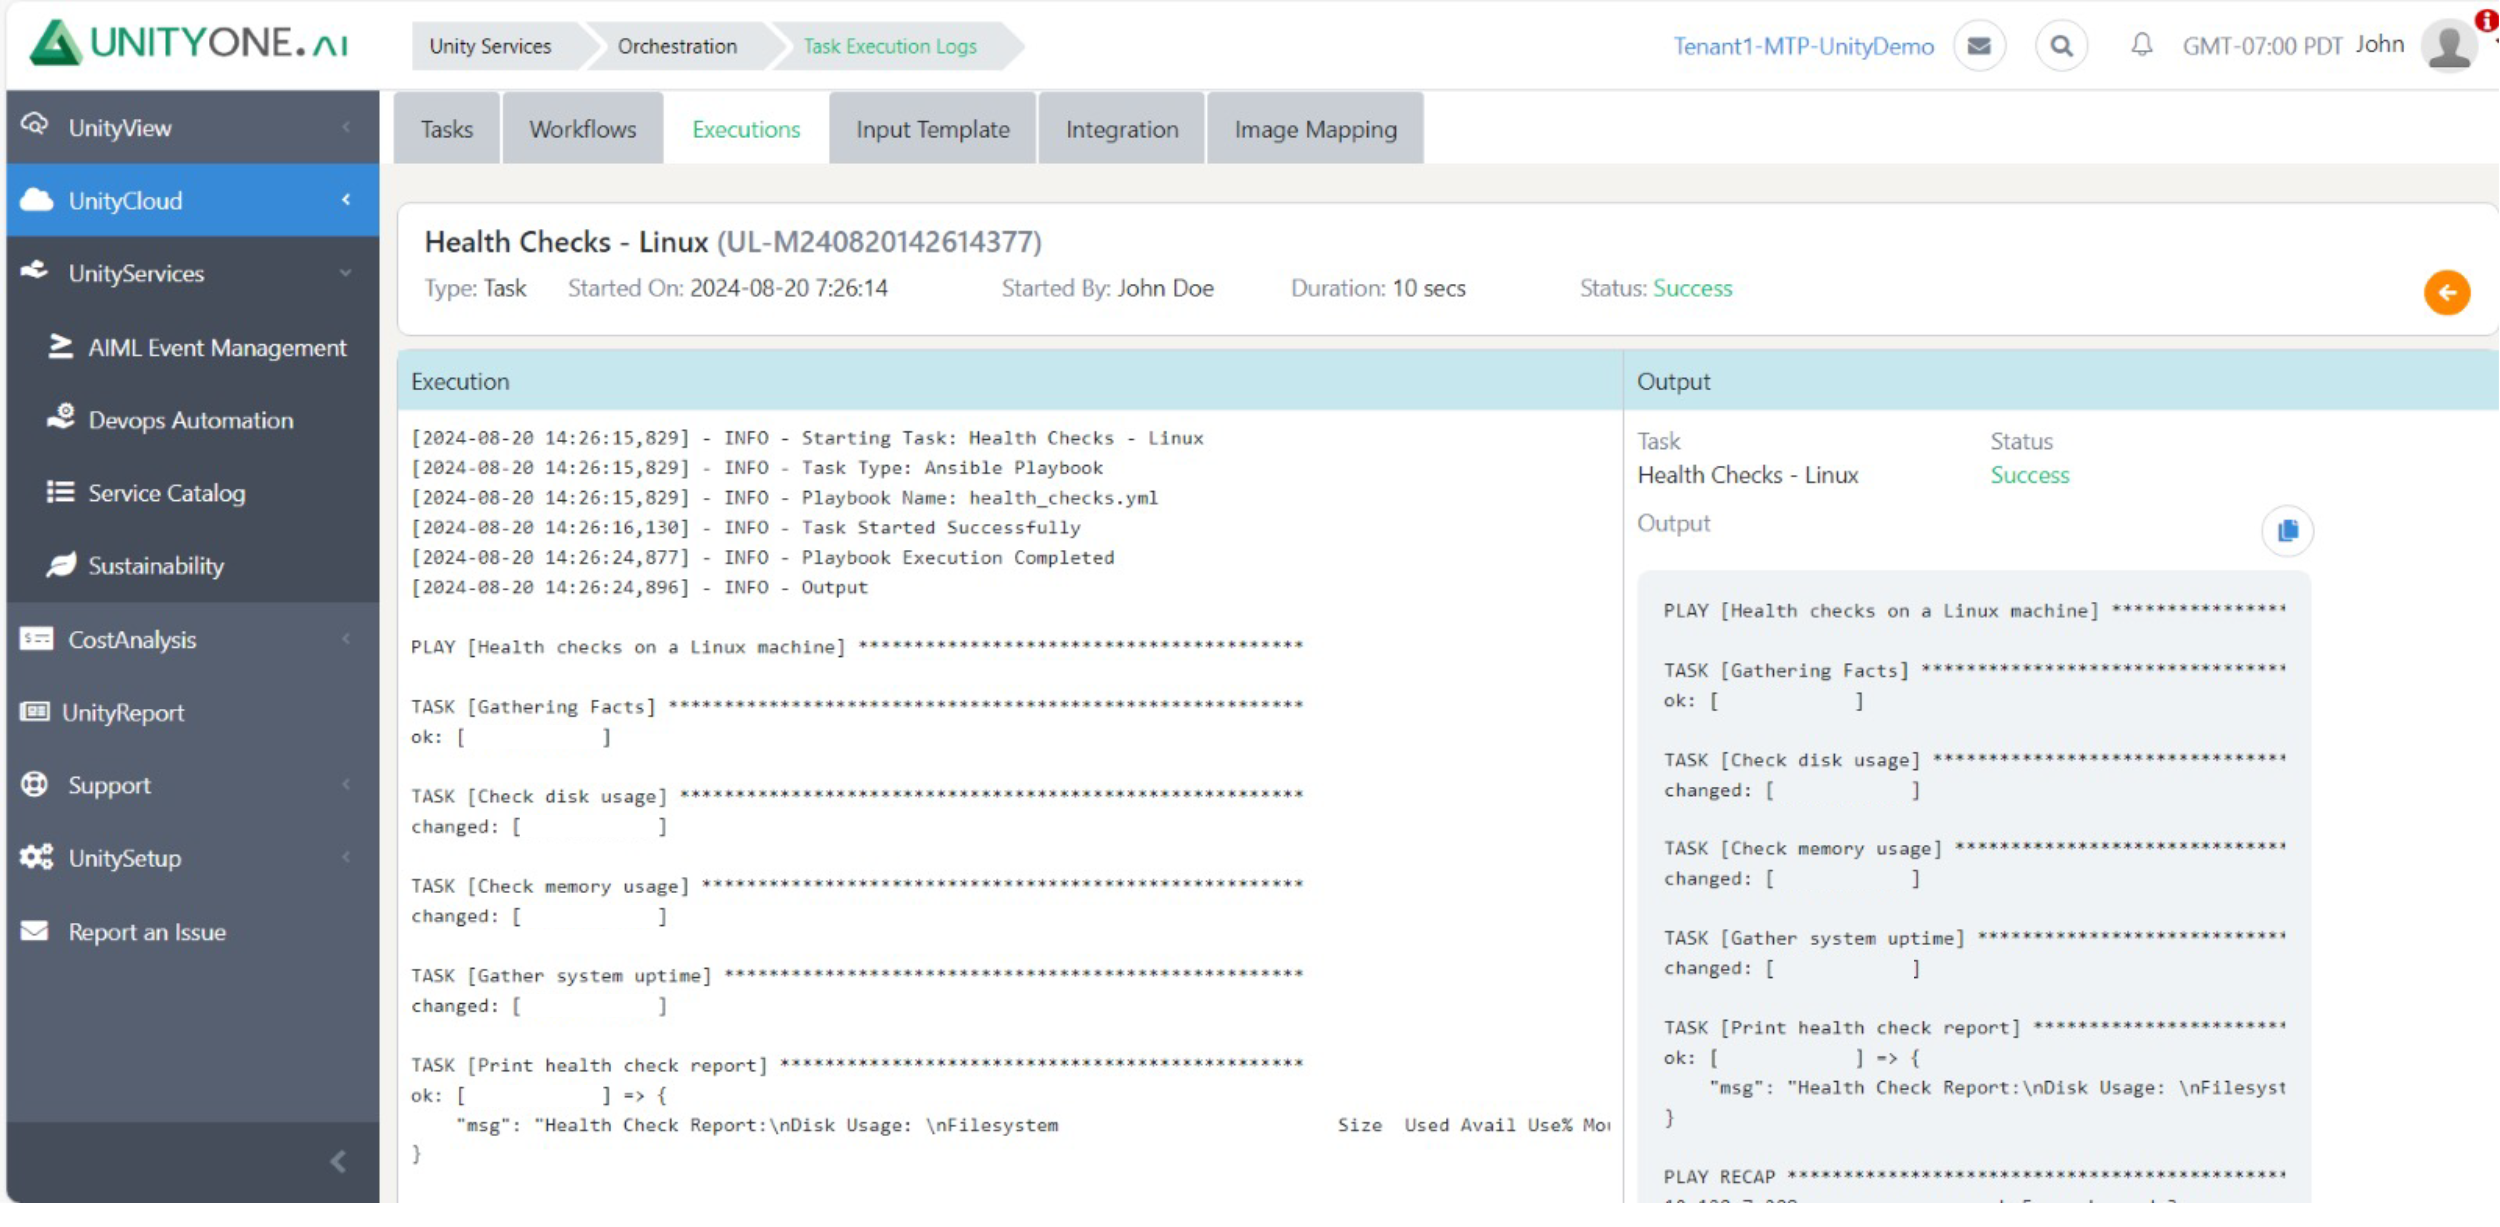This screenshot has height=1227, width=2500.
Task: Click the John username in header
Action: (2379, 45)
